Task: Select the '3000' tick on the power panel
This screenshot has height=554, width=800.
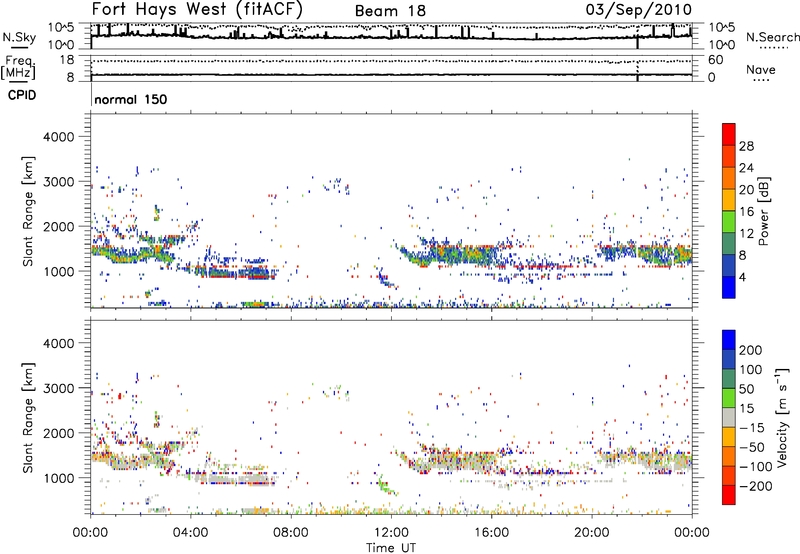Action: pyautogui.click(x=58, y=182)
